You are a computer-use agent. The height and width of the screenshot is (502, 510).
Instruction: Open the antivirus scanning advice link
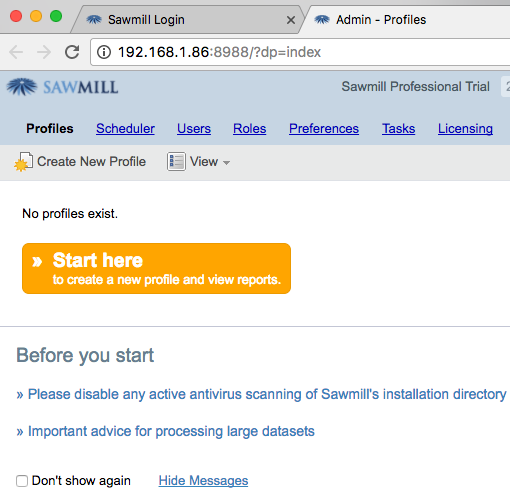[x=261, y=394]
